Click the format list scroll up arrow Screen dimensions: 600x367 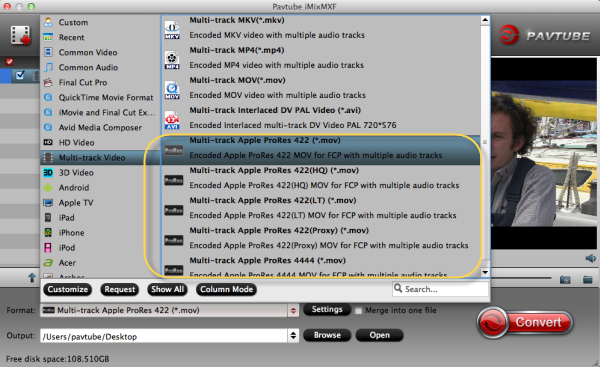click(485, 20)
